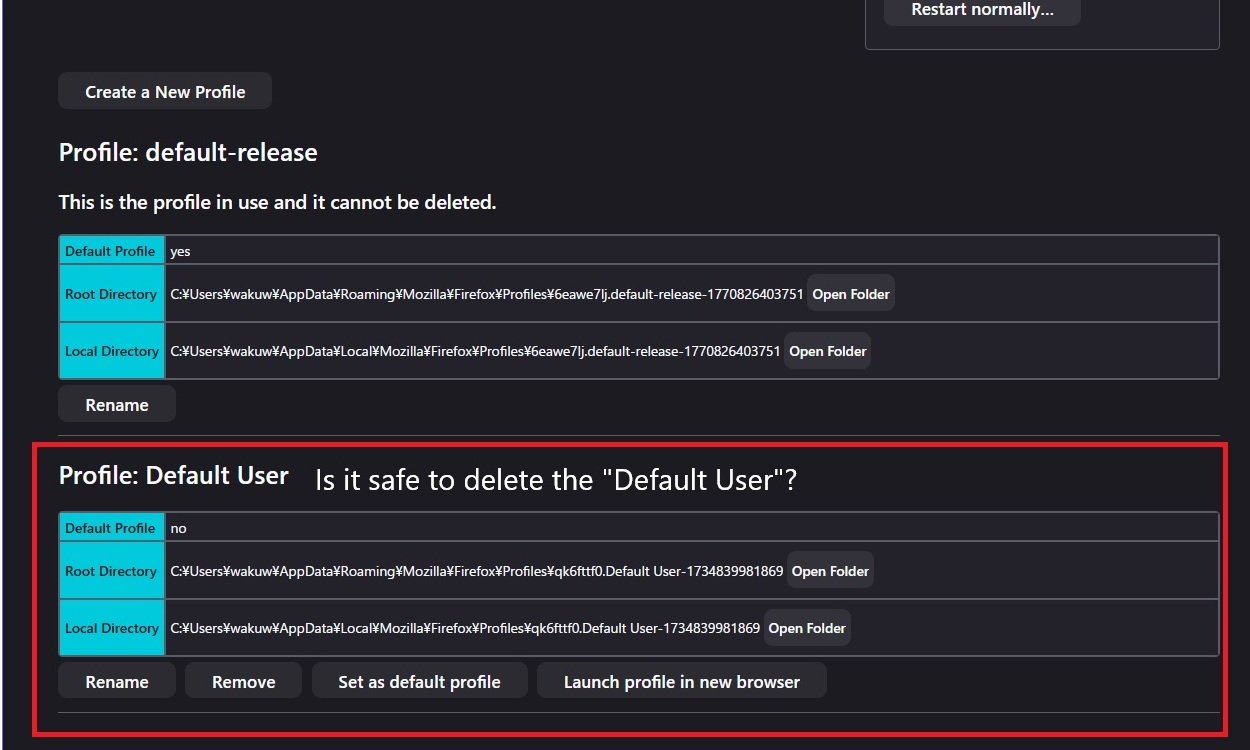Click the Default User Roaming root path text

pos(476,571)
